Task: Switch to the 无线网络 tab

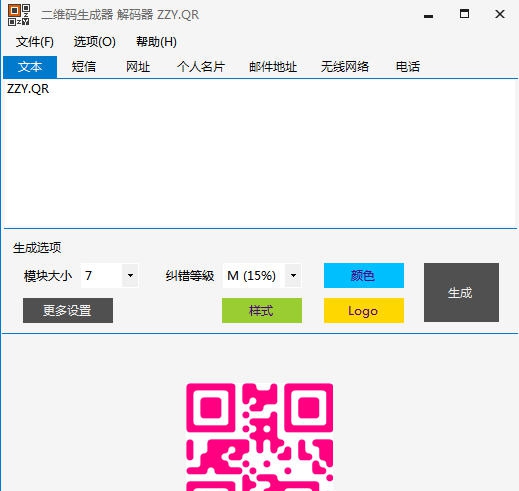Action: (x=345, y=67)
